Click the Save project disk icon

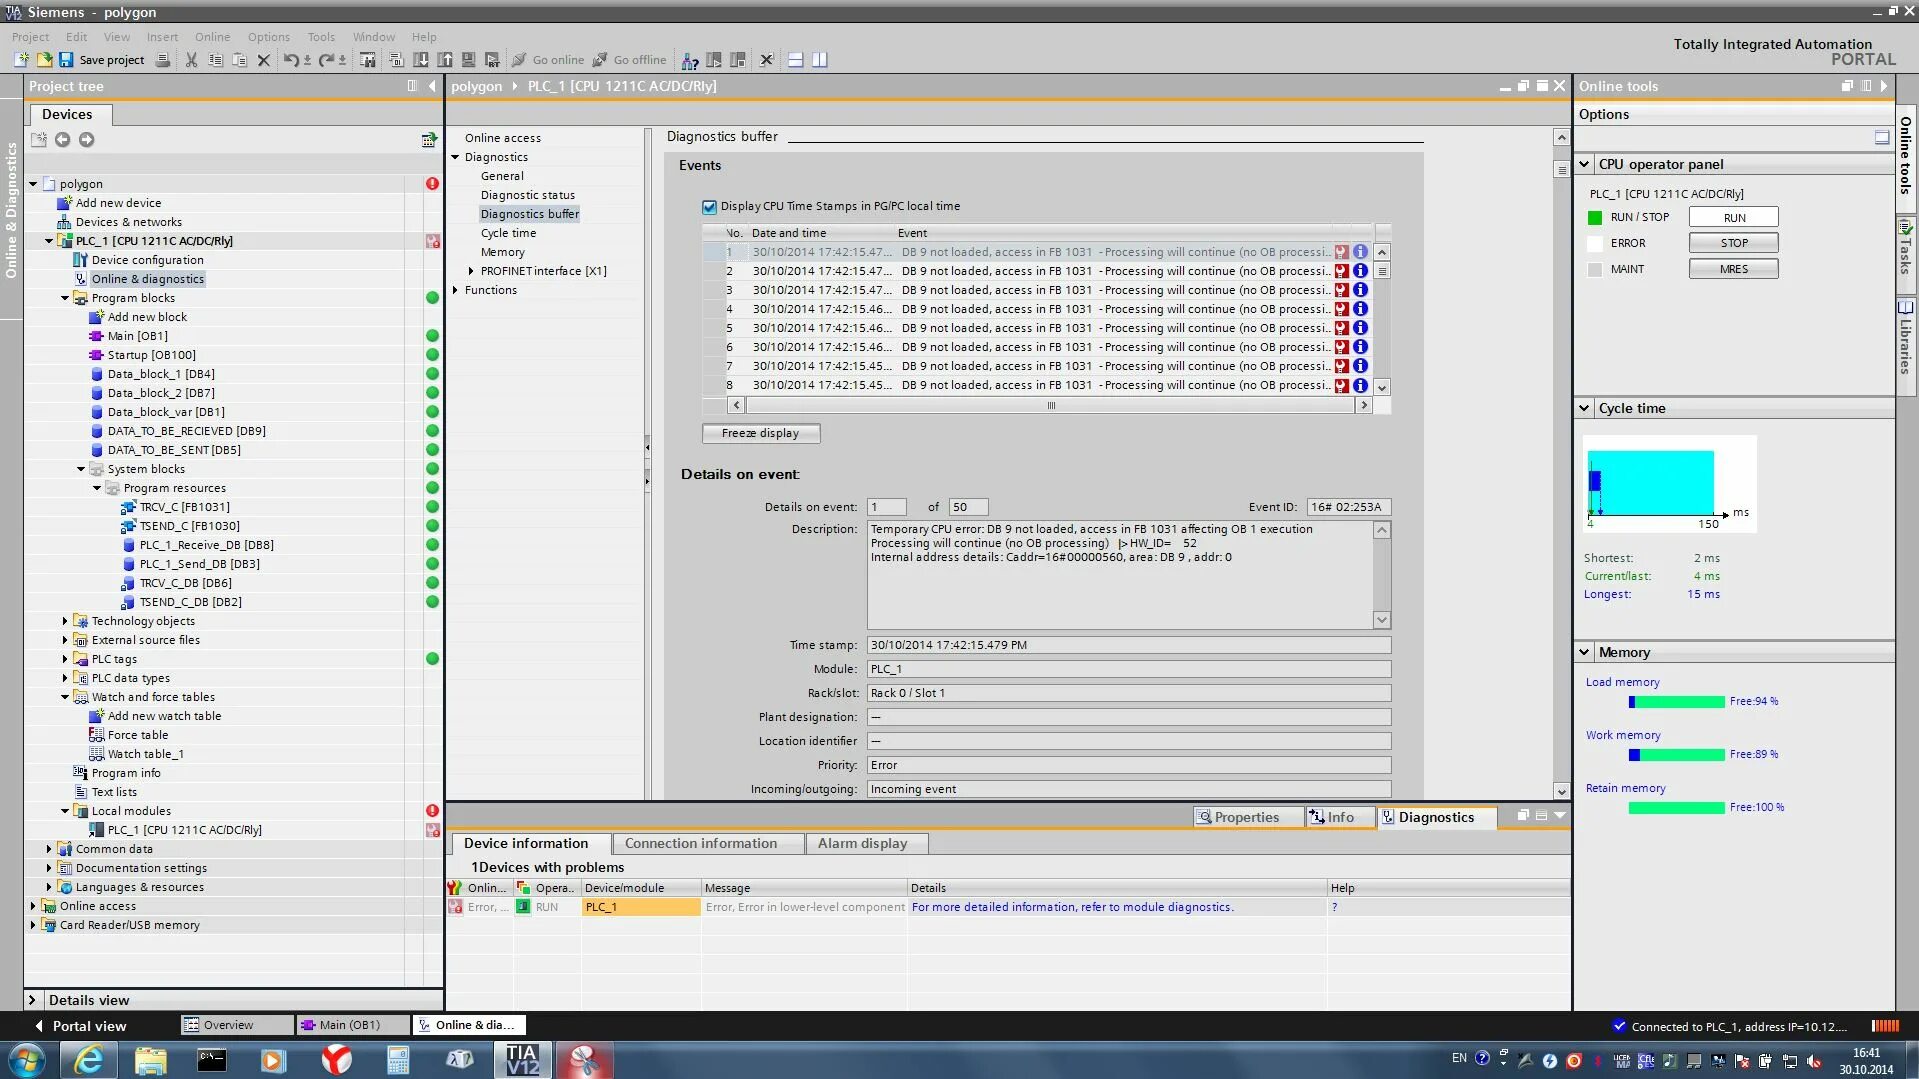pyautogui.click(x=66, y=60)
